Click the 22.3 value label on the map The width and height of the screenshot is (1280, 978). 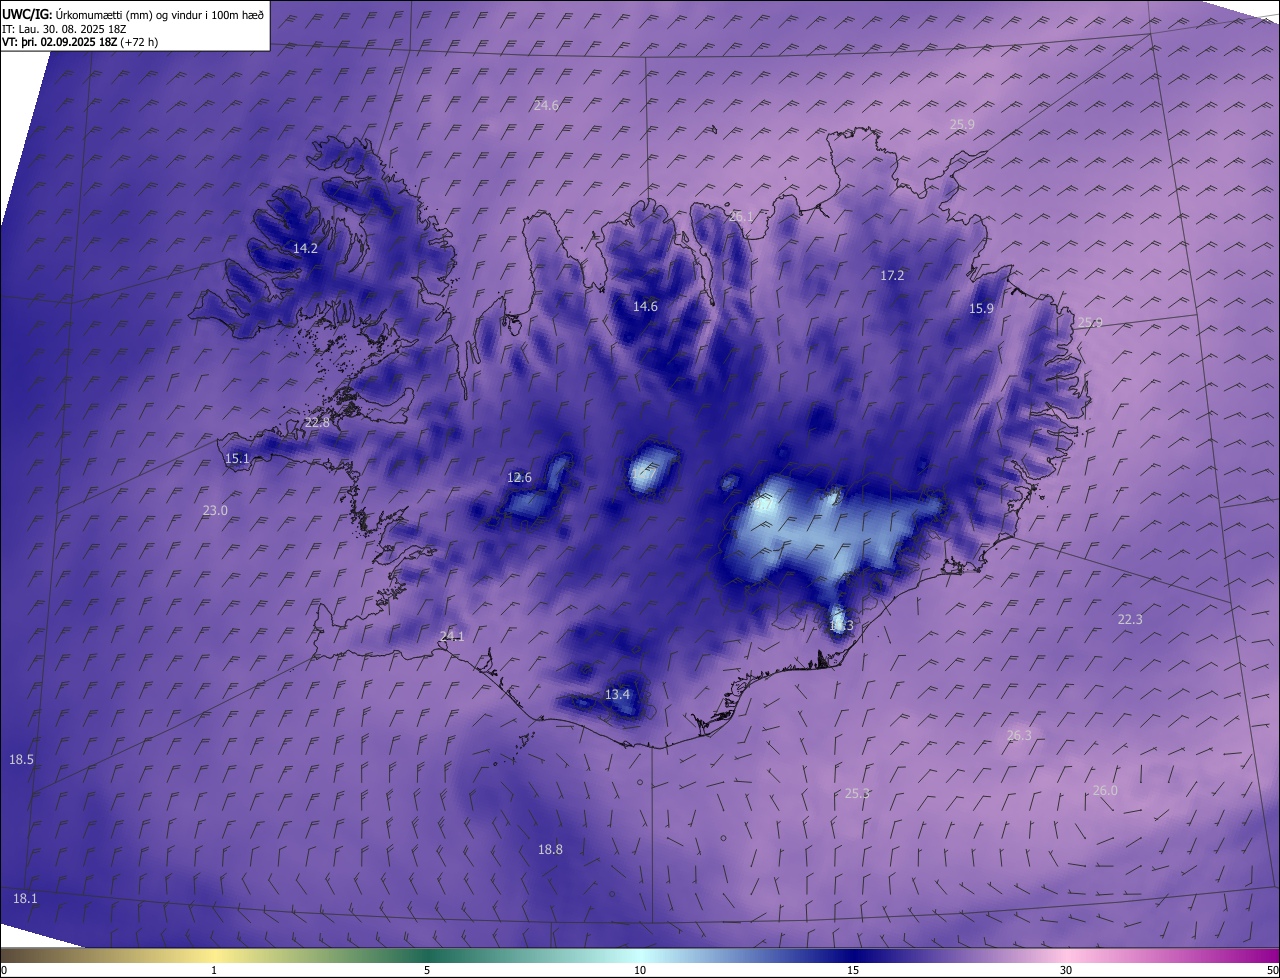click(1129, 619)
